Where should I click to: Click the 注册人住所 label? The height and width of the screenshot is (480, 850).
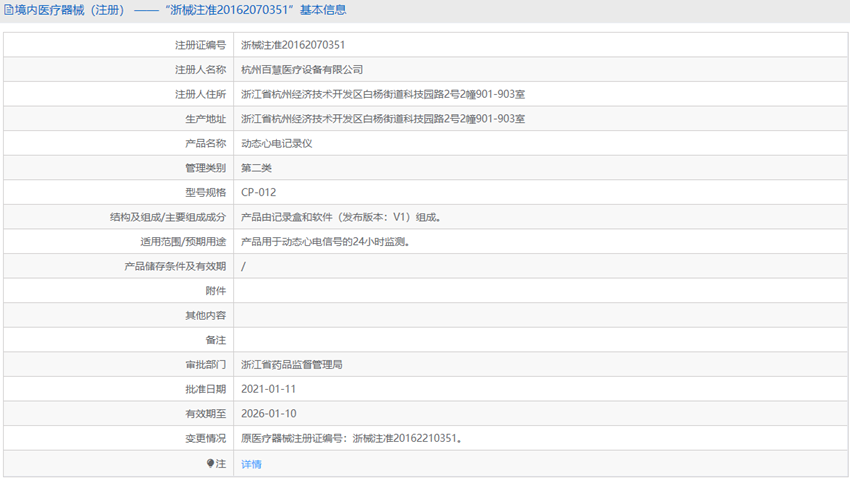point(200,94)
